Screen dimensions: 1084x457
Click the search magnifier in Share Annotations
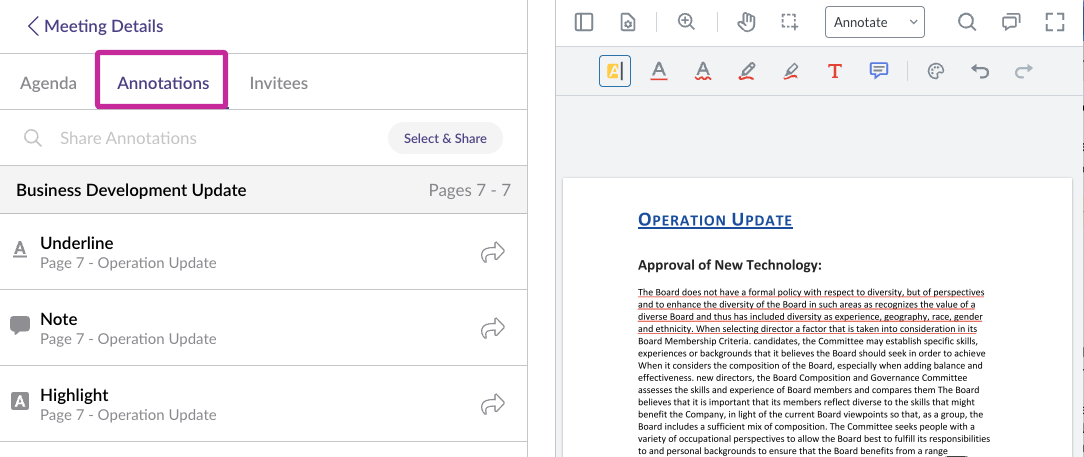pos(32,138)
